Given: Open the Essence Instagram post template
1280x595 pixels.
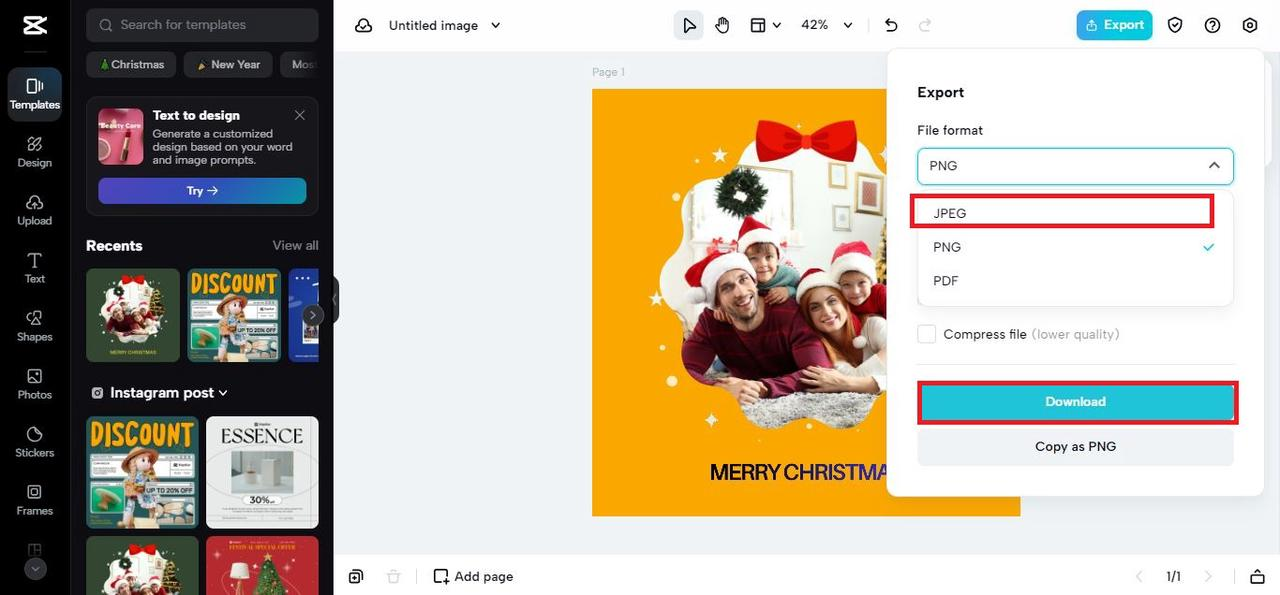Looking at the screenshot, I should 262,472.
